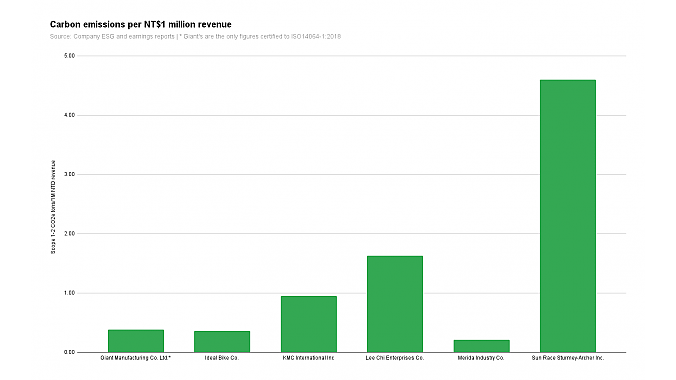Click the 'Sun Race Sturmey-Archer Inc.' axis label
The image size is (676, 380).
pyautogui.click(x=568, y=358)
